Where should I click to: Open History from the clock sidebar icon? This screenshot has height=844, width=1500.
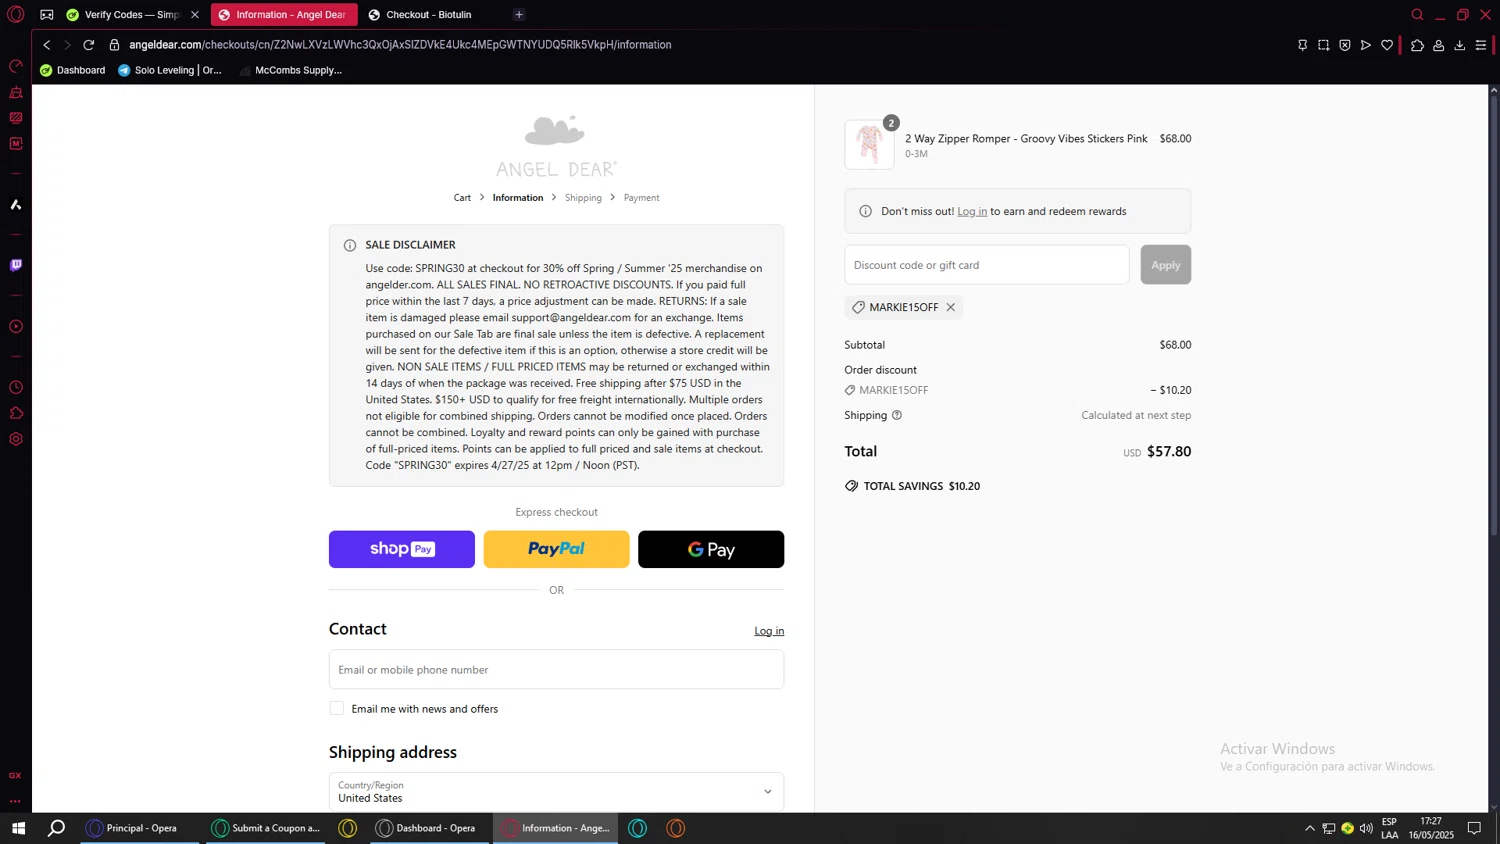coord(16,387)
